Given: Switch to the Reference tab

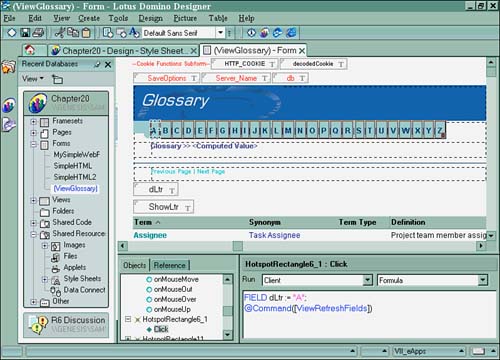Looking at the screenshot, I should click(169, 265).
